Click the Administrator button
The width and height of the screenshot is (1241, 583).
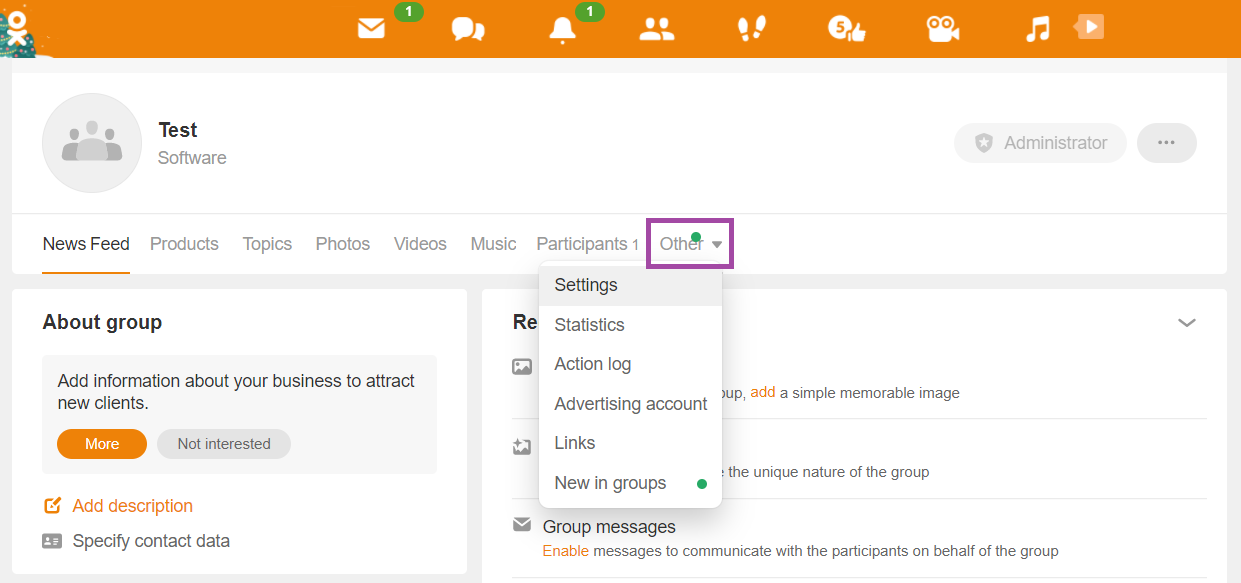(1040, 143)
